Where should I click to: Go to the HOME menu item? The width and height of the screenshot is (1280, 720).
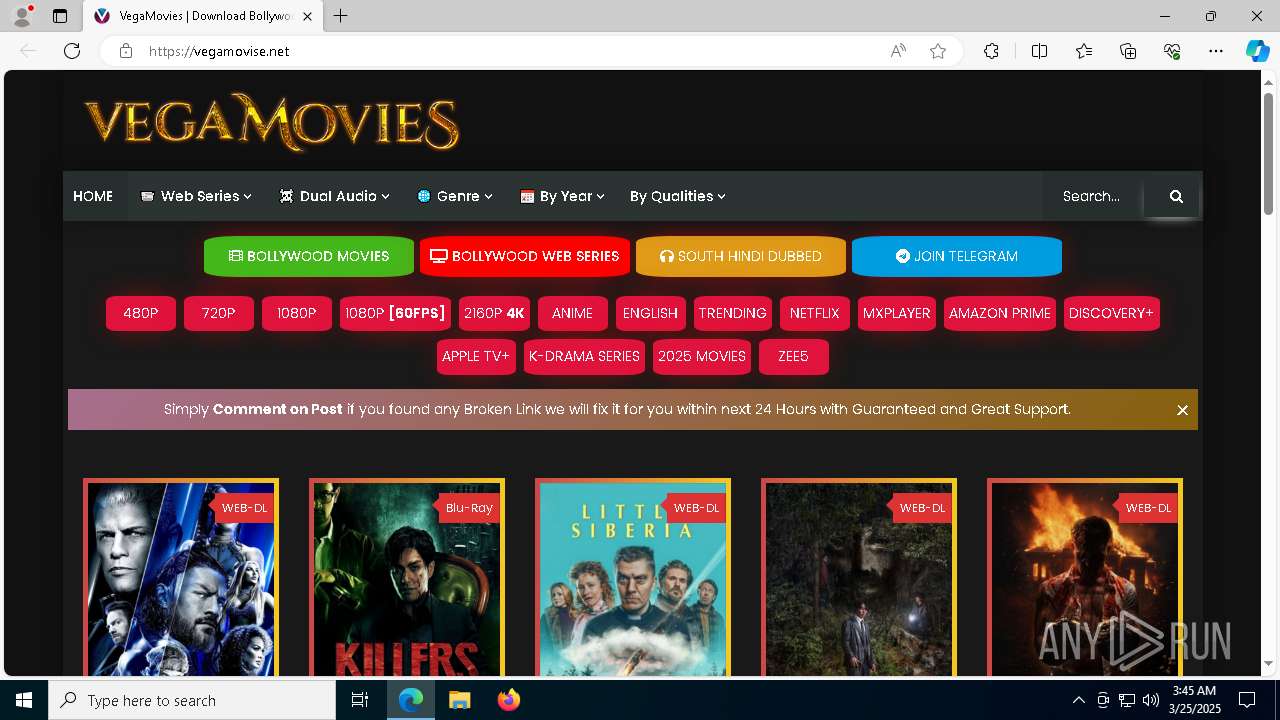coord(93,196)
